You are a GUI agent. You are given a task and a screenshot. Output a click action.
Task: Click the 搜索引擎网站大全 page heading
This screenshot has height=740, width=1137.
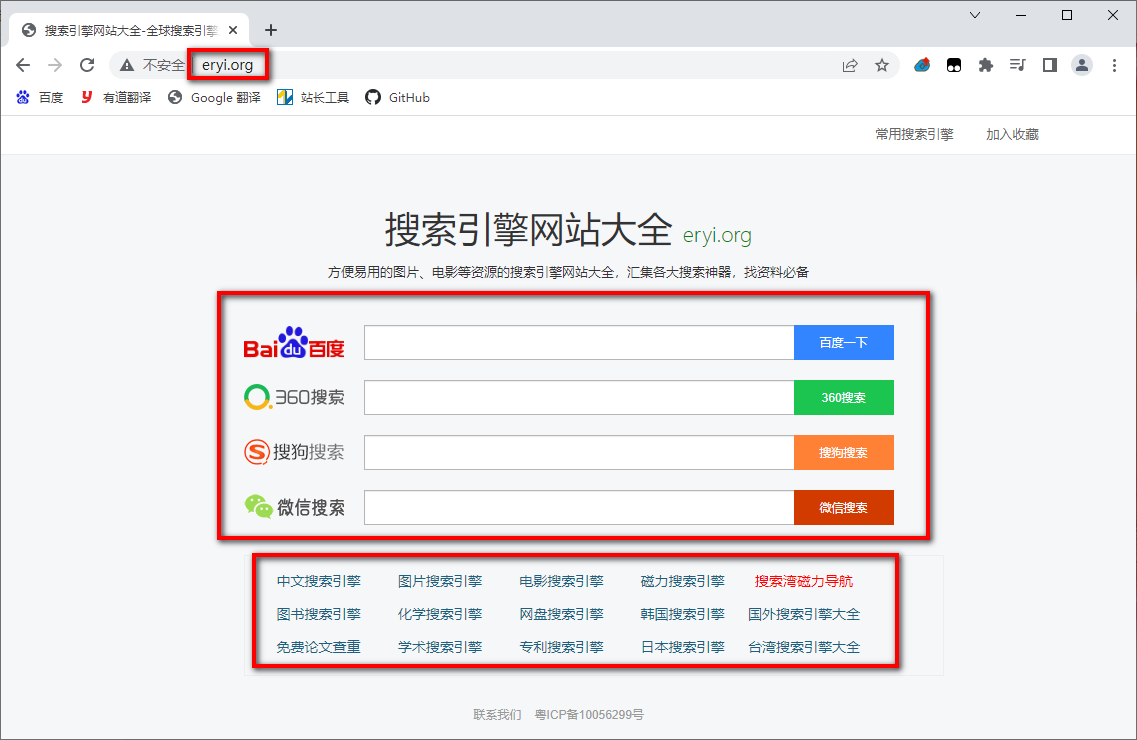tap(529, 230)
